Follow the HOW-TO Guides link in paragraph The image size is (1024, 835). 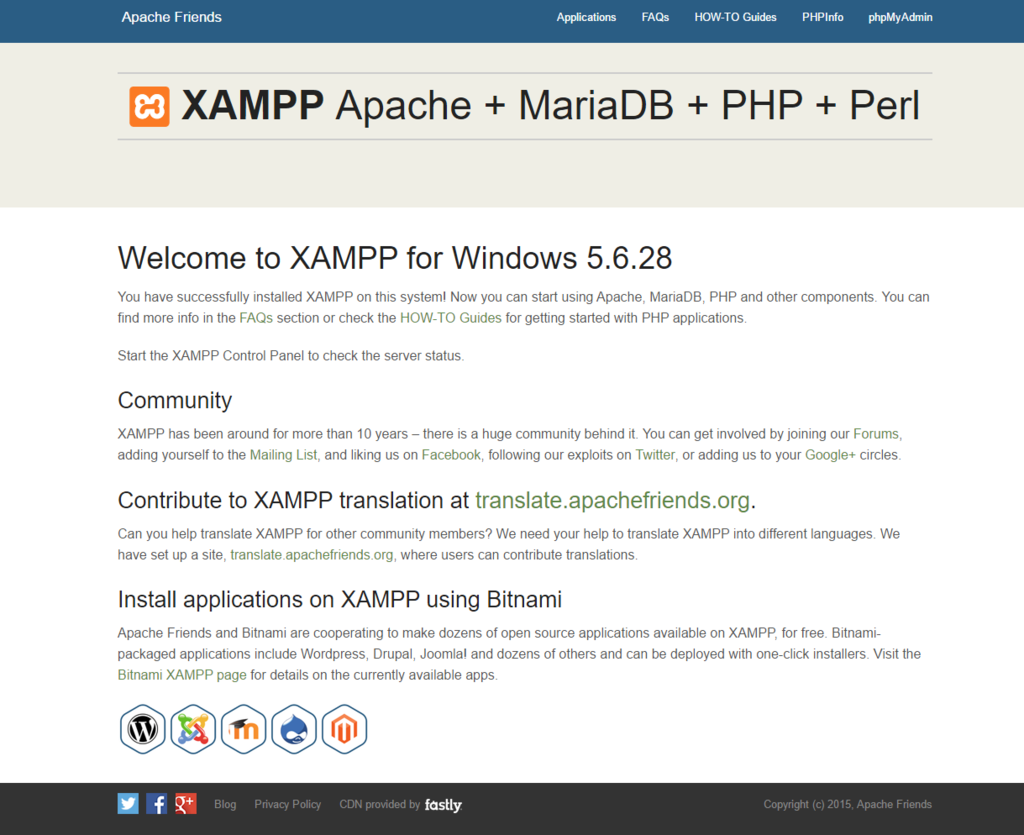click(x=451, y=318)
